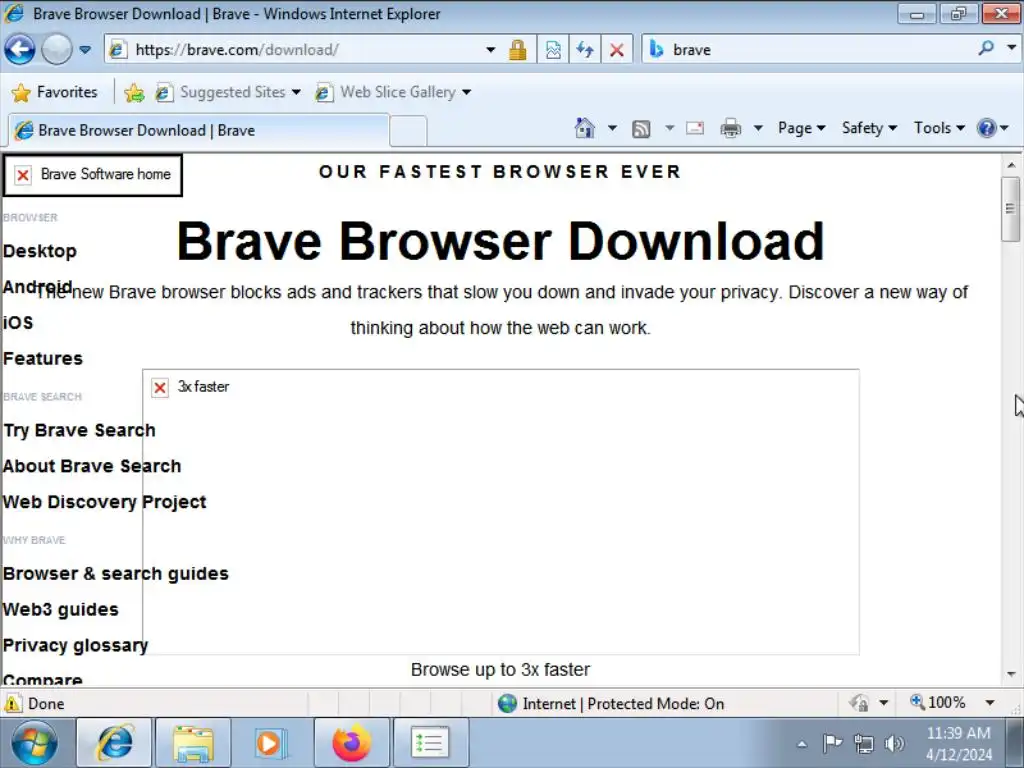1024x768 pixels.
Task: Open the Windows Start orb
Action: (34, 743)
